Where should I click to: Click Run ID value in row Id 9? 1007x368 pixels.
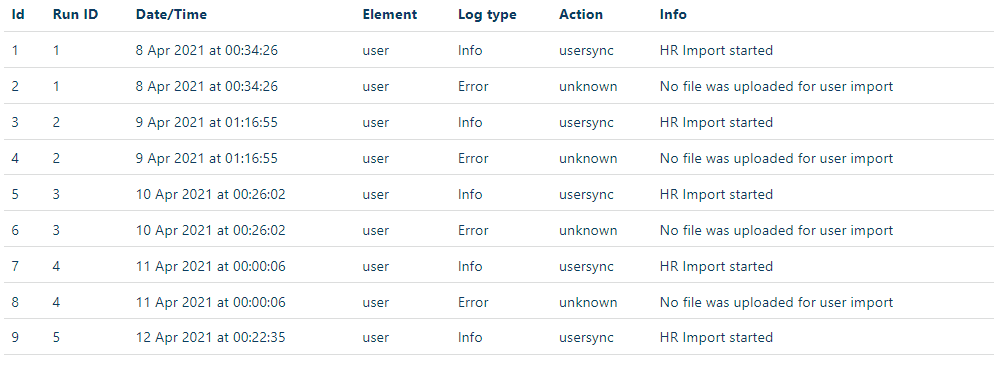57,337
